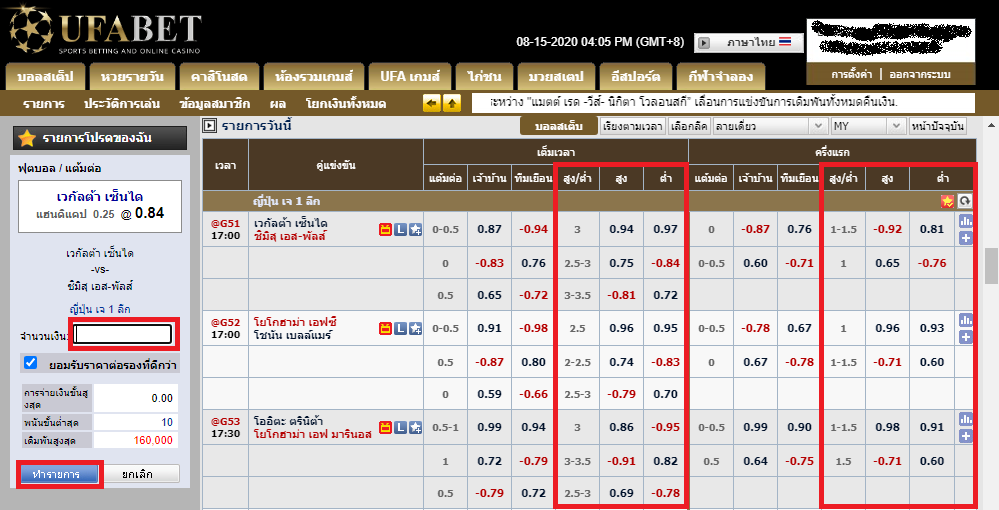
Task: Click the up arrow ticker icon
Action: point(451,103)
